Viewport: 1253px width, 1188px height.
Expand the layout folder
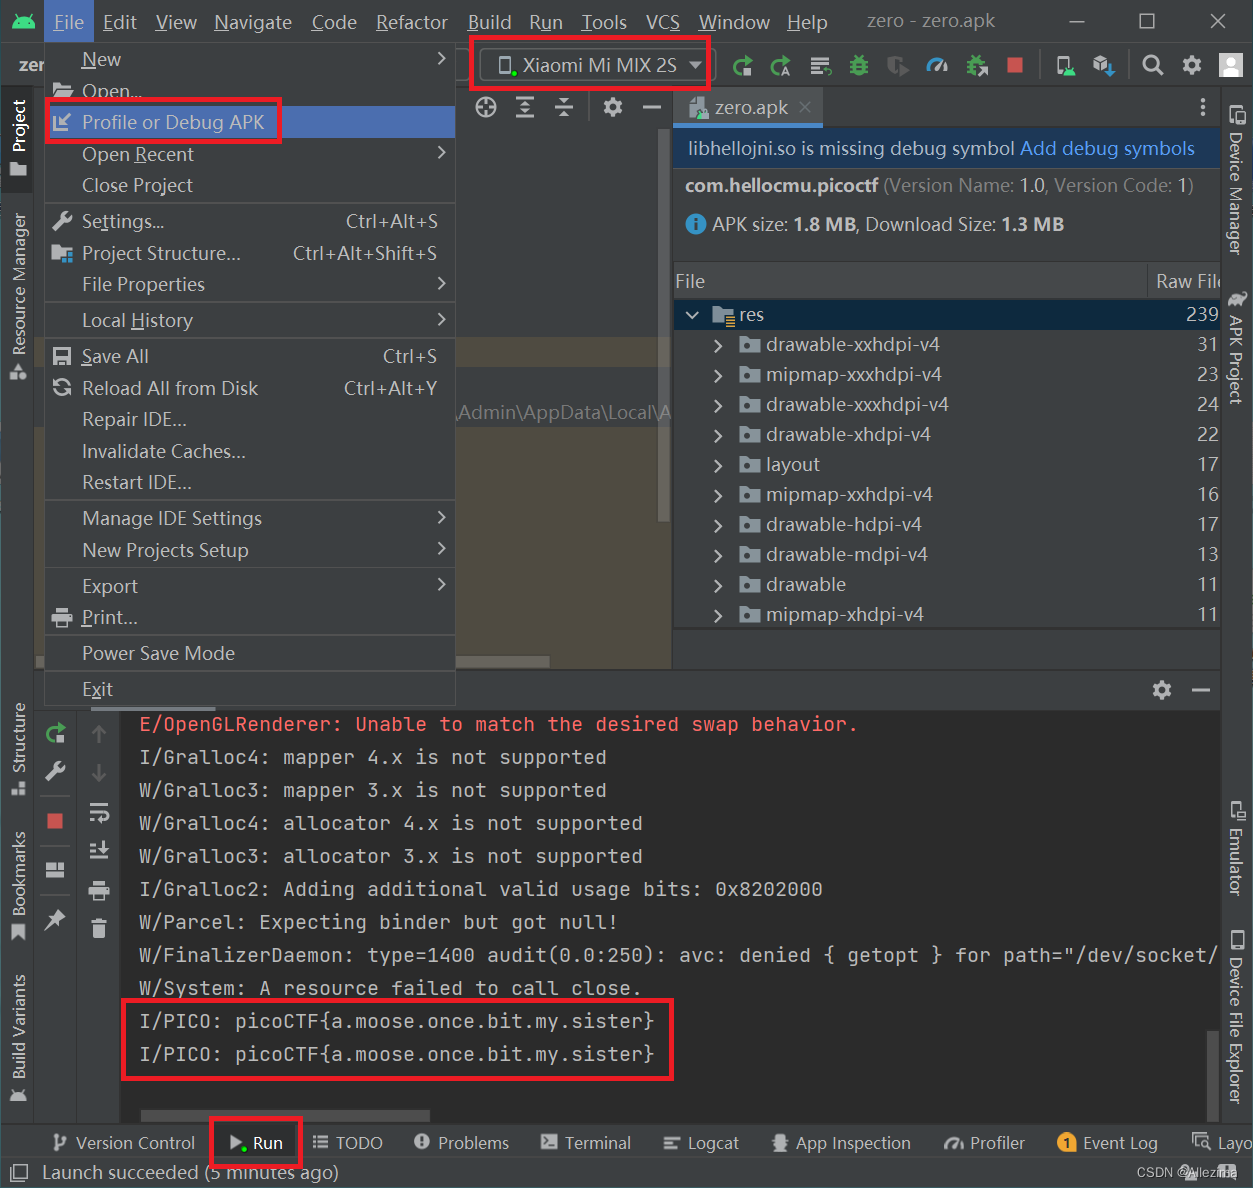718,465
